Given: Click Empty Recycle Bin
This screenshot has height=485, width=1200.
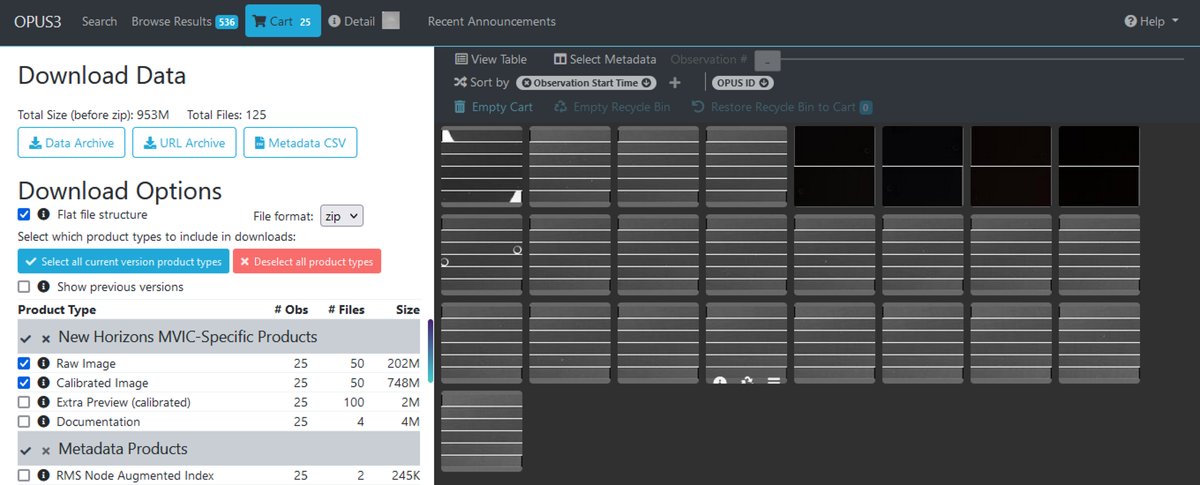Looking at the screenshot, I should pyautogui.click(x=612, y=107).
